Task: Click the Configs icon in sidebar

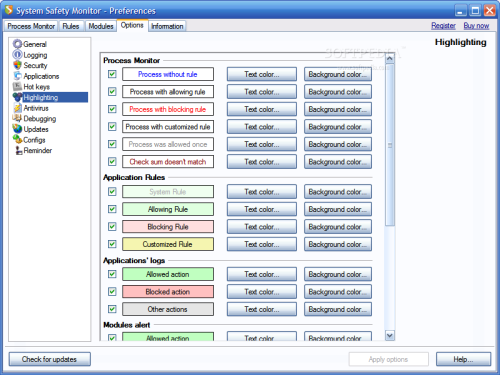Action: click(x=17, y=140)
